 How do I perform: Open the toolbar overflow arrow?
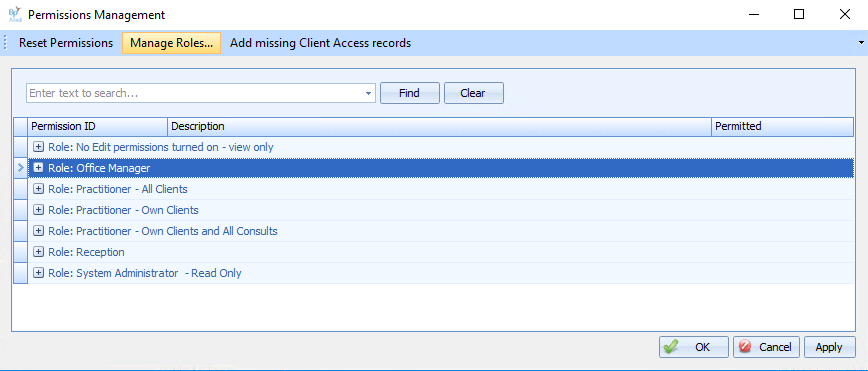(x=861, y=43)
